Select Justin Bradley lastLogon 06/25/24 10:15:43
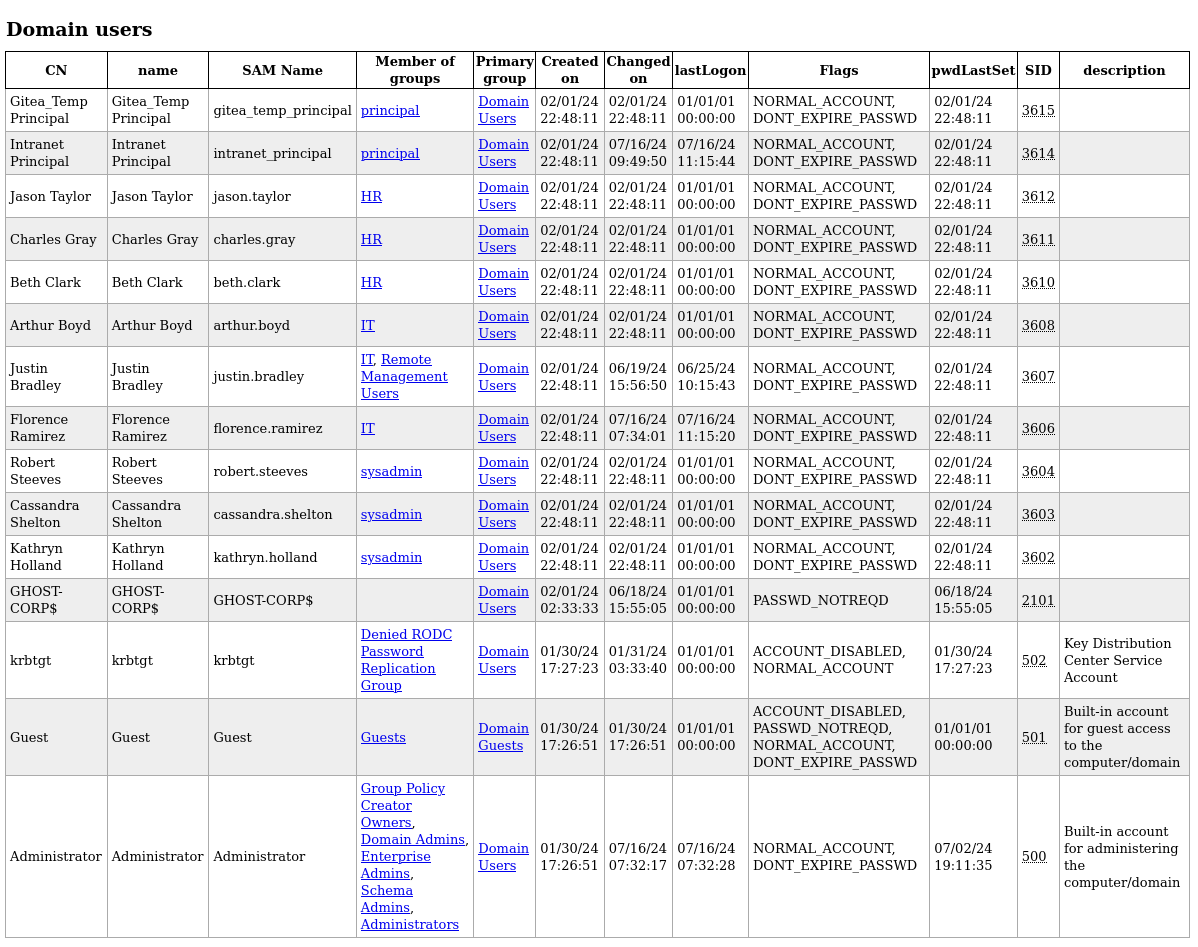 coord(706,376)
